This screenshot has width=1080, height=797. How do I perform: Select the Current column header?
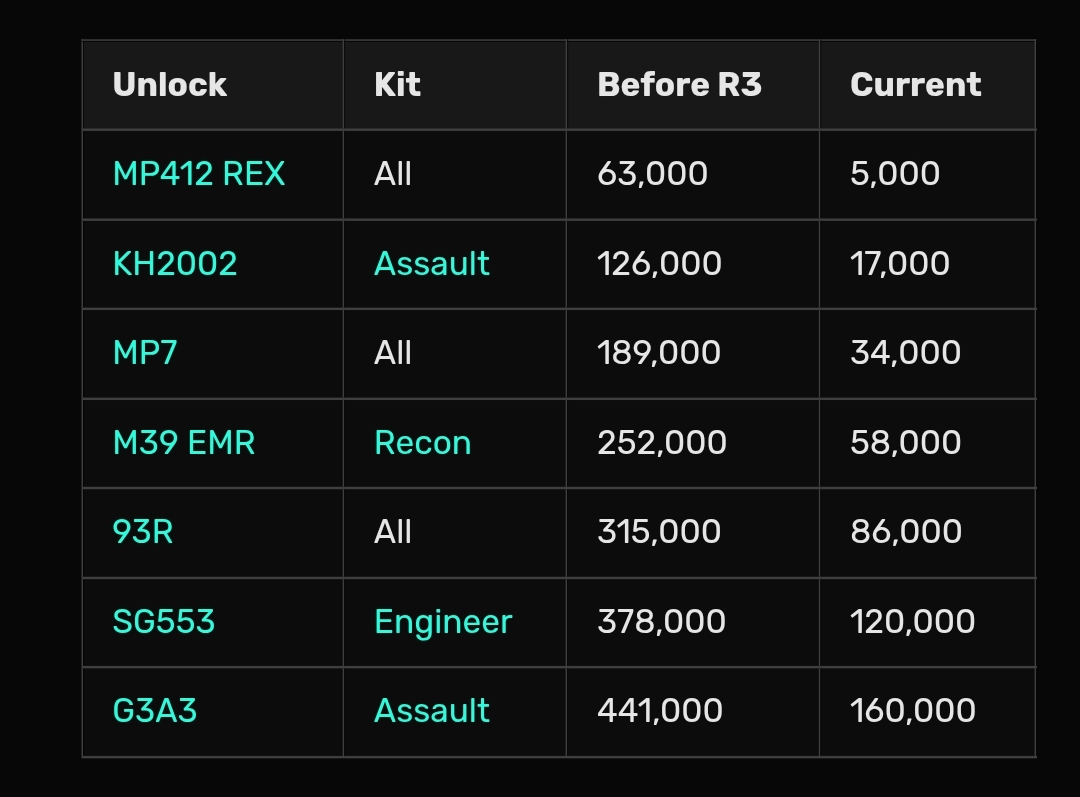coord(927,85)
